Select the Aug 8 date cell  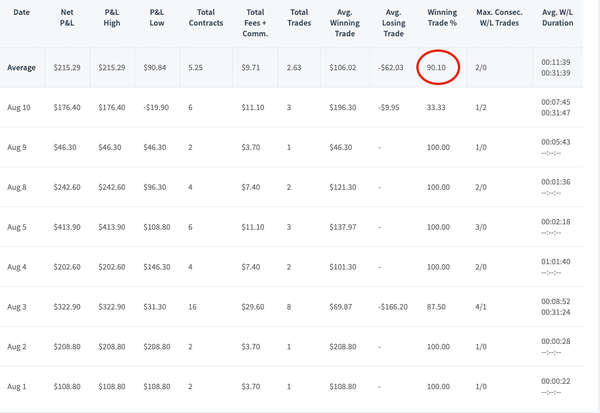(17, 187)
